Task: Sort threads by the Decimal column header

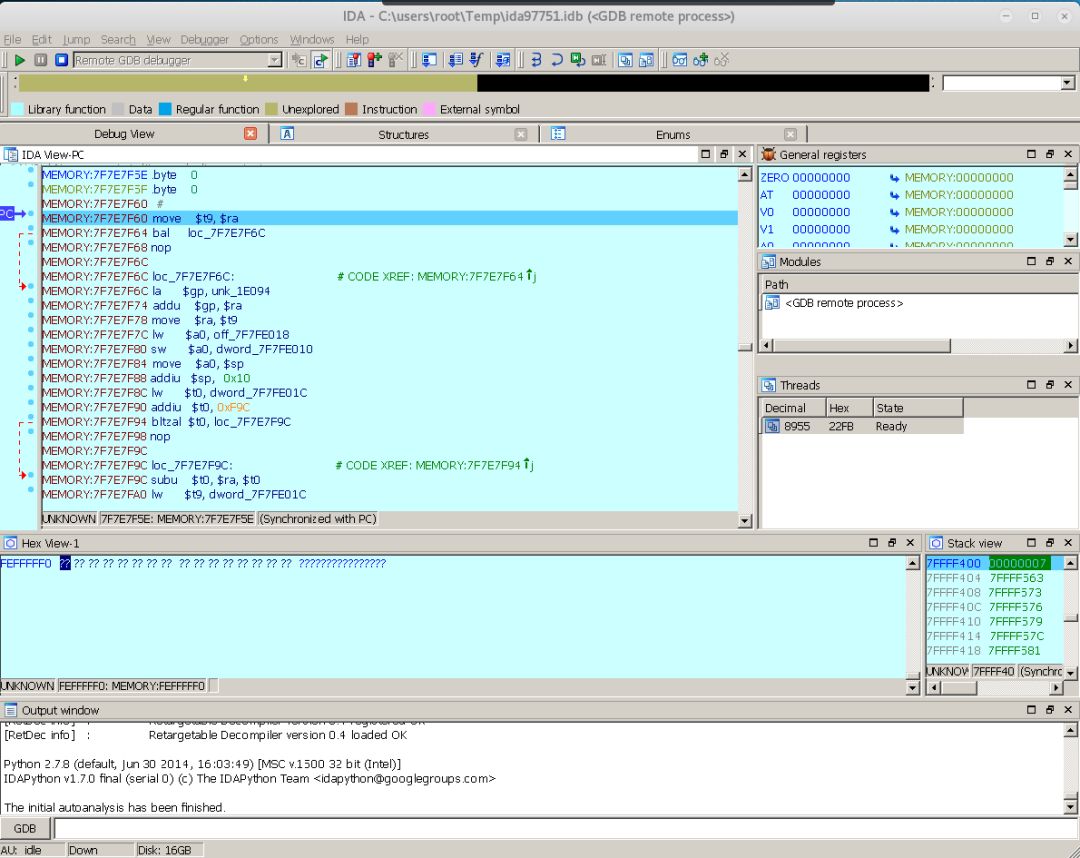Action: (793, 408)
